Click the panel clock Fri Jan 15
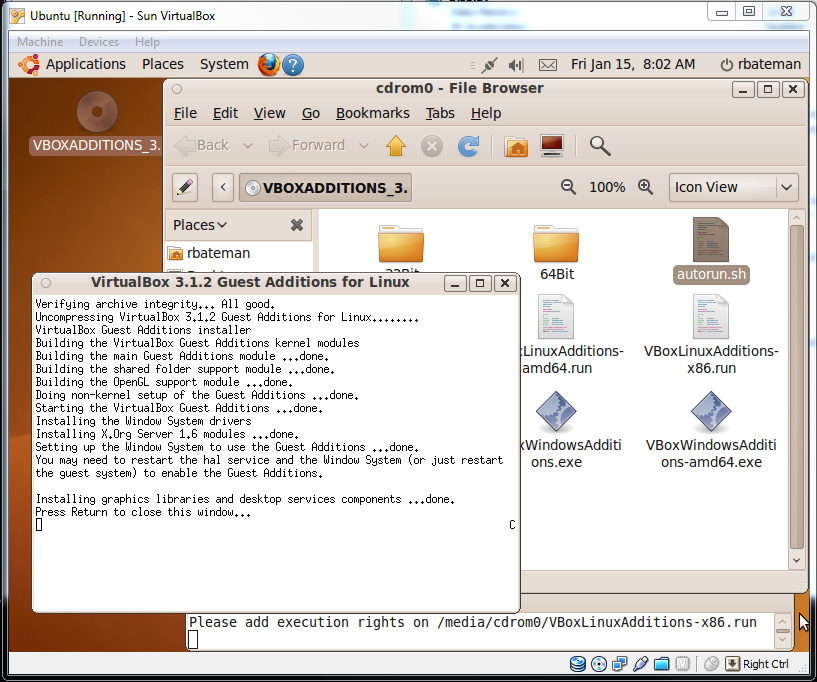The height and width of the screenshot is (682, 817). [633, 65]
